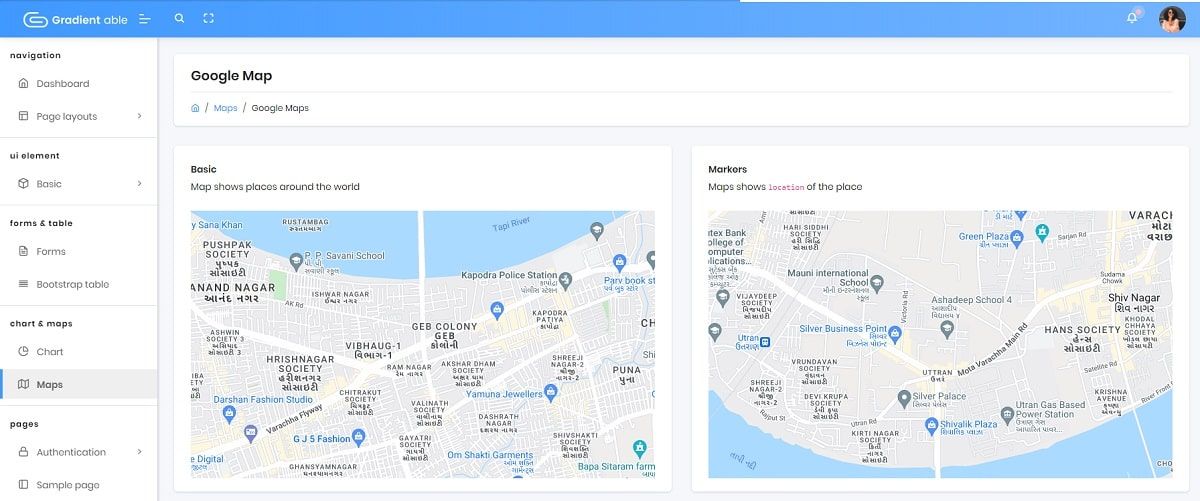Toggle the sidebar collapse menu icon

(x=145, y=19)
